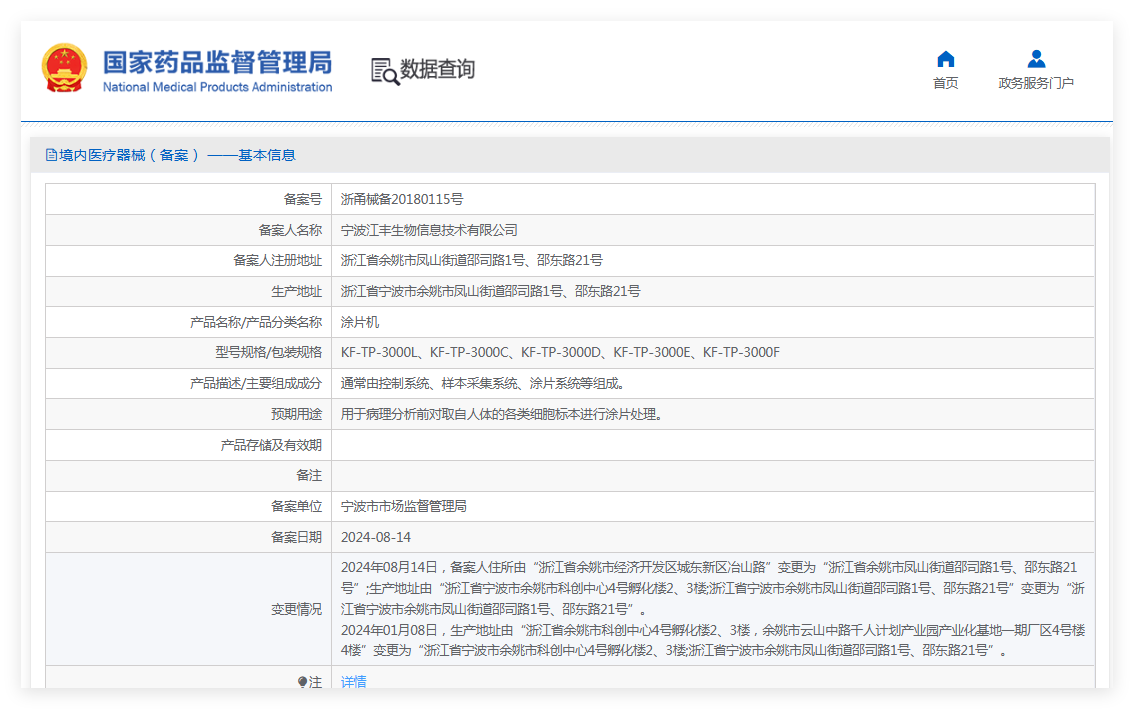Click the 2024年08月14日 change record text
The height and width of the screenshot is (709, 1134).
coord(712,588)
